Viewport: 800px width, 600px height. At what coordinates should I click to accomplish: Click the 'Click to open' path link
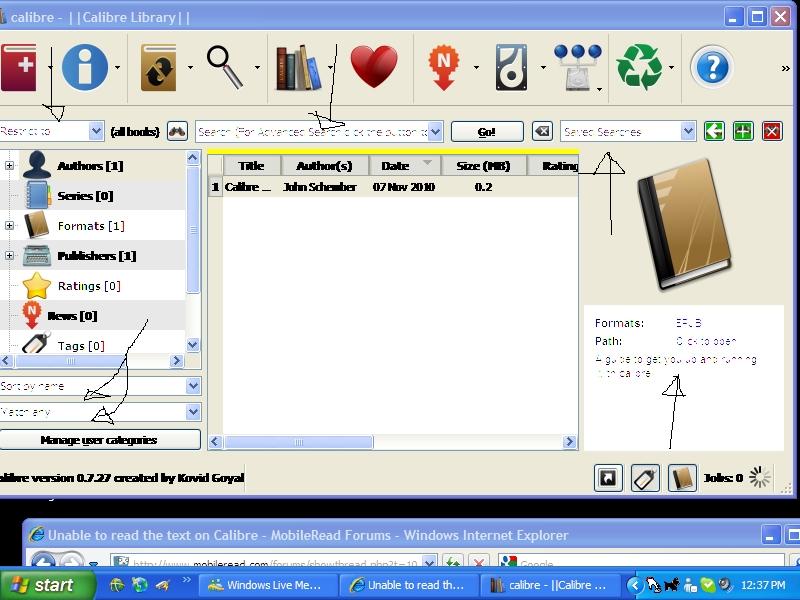point(706,341)
